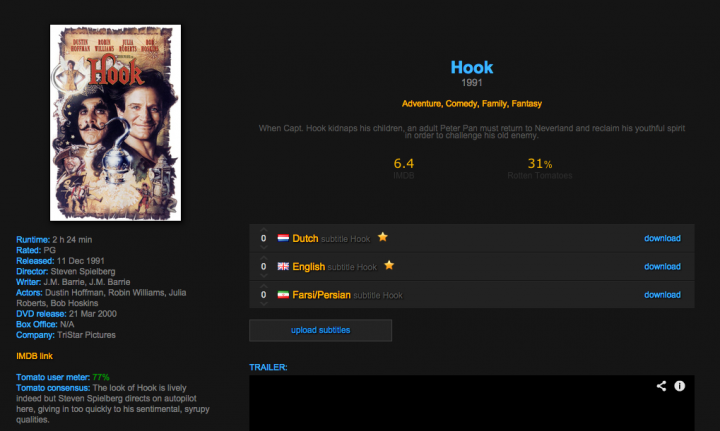720x431 pixels.
Task: Click the Actors Dustin Hoffman line
Action: [101, 298]
